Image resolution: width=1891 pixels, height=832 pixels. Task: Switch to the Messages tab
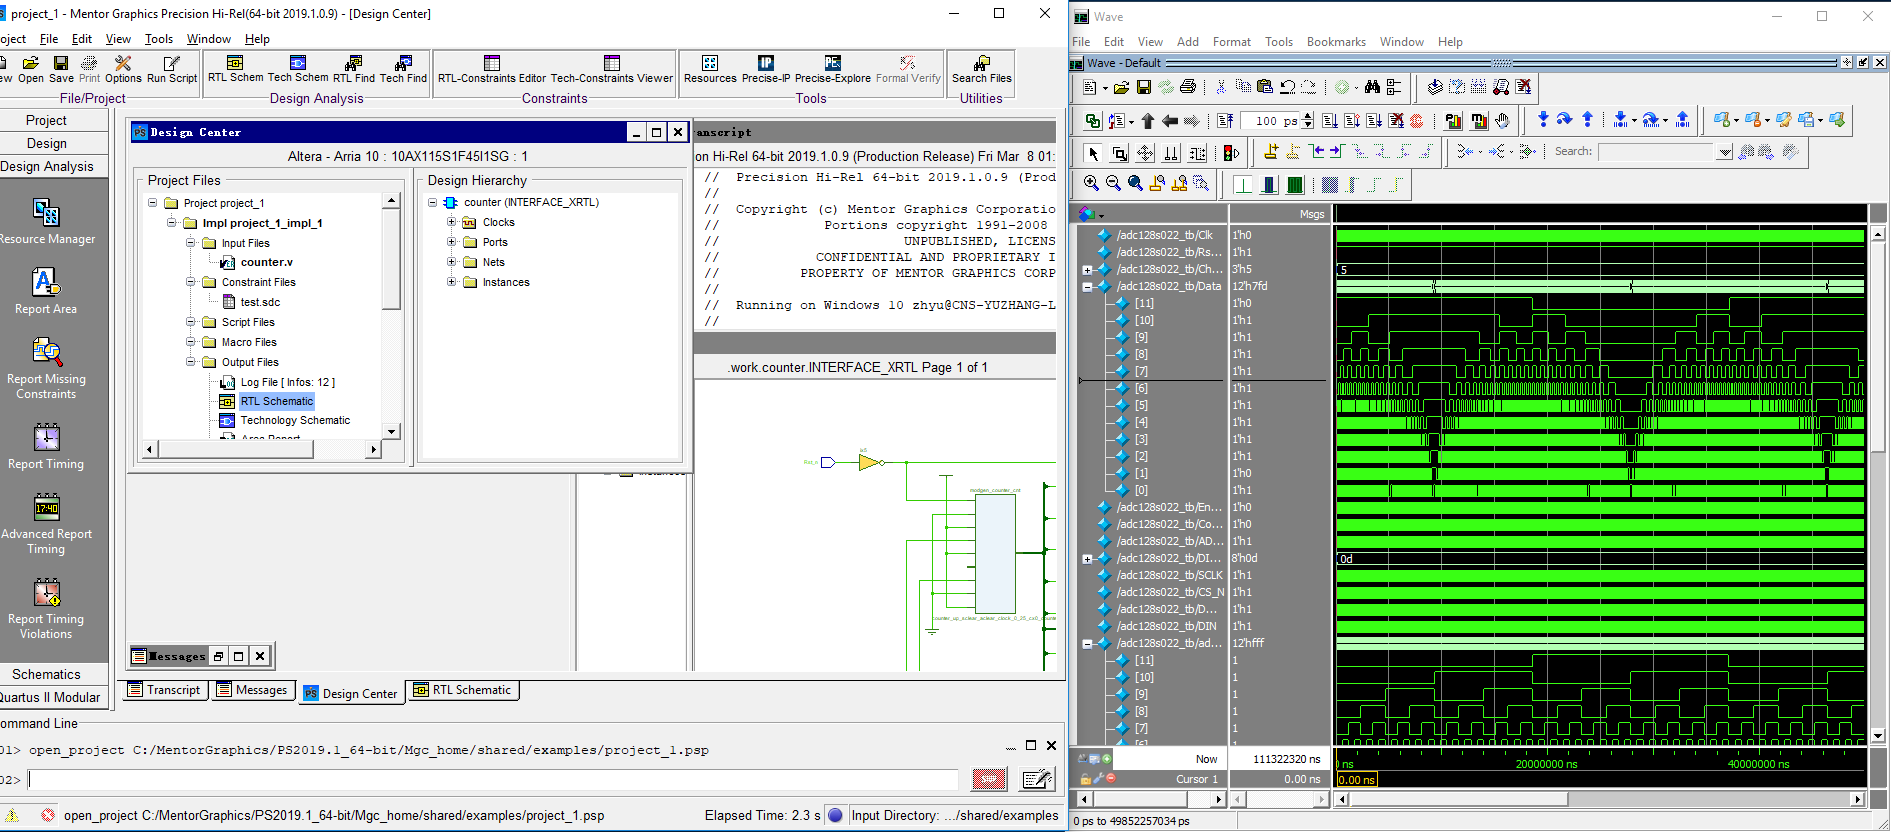252,690
